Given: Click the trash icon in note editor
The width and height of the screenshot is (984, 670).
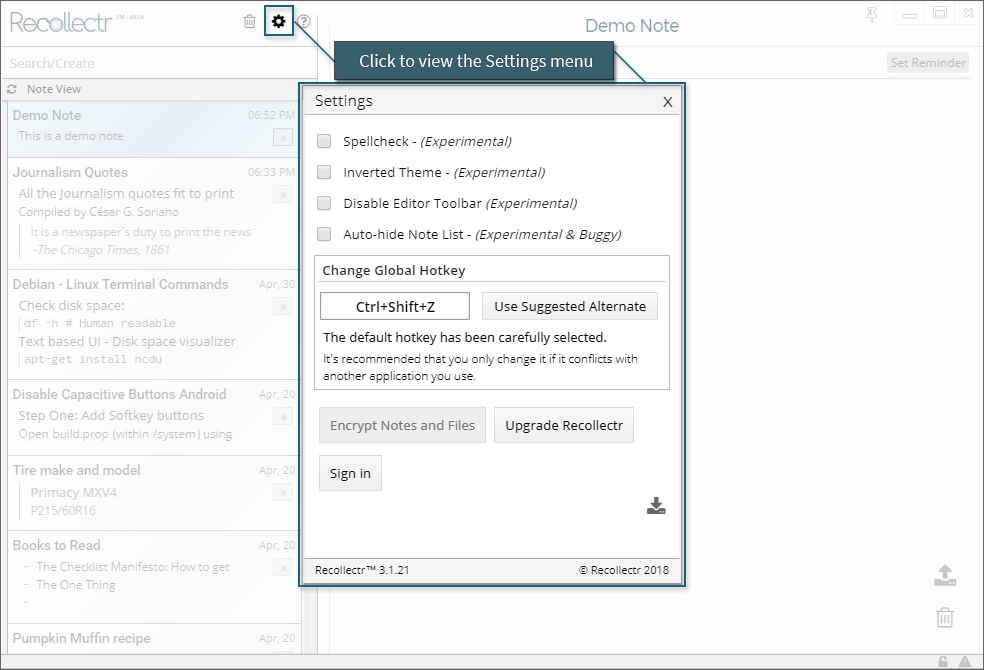Looking at the screenshot, I should coord(944,617).
